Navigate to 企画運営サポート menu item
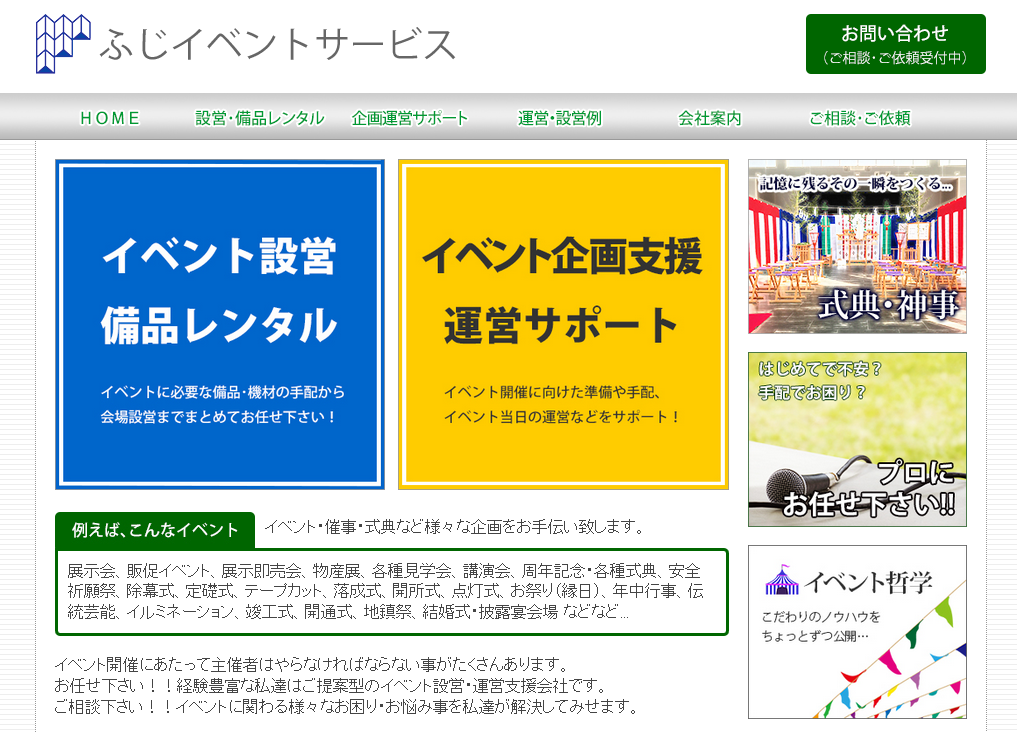Image resolution: width=1017 pixels, height=732 pixels. (410, 117)
